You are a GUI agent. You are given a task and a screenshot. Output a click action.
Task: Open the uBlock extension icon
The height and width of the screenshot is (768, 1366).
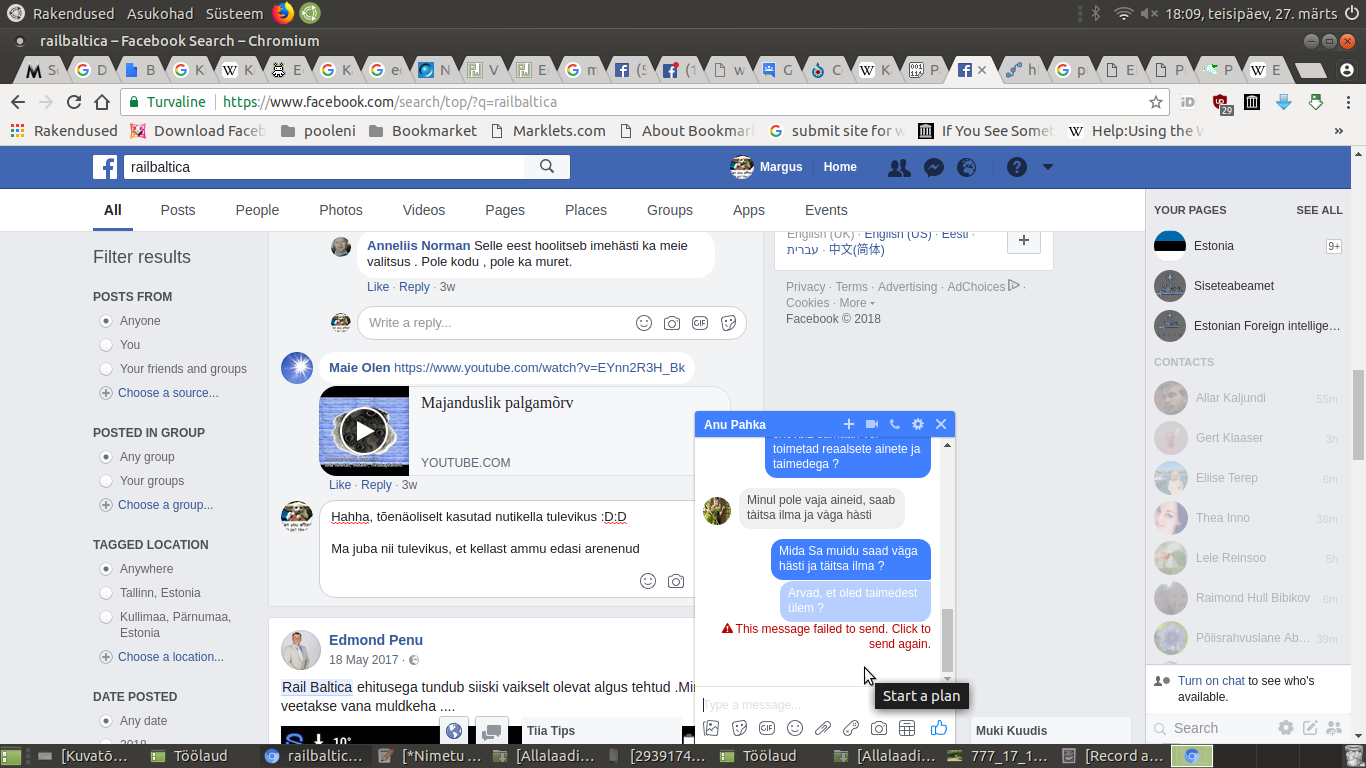(1221, 102)
